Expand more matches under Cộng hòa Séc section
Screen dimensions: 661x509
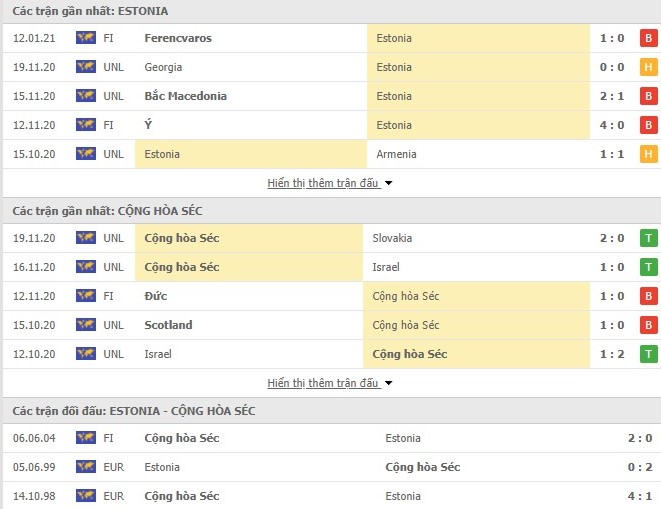tap(323, 383)
